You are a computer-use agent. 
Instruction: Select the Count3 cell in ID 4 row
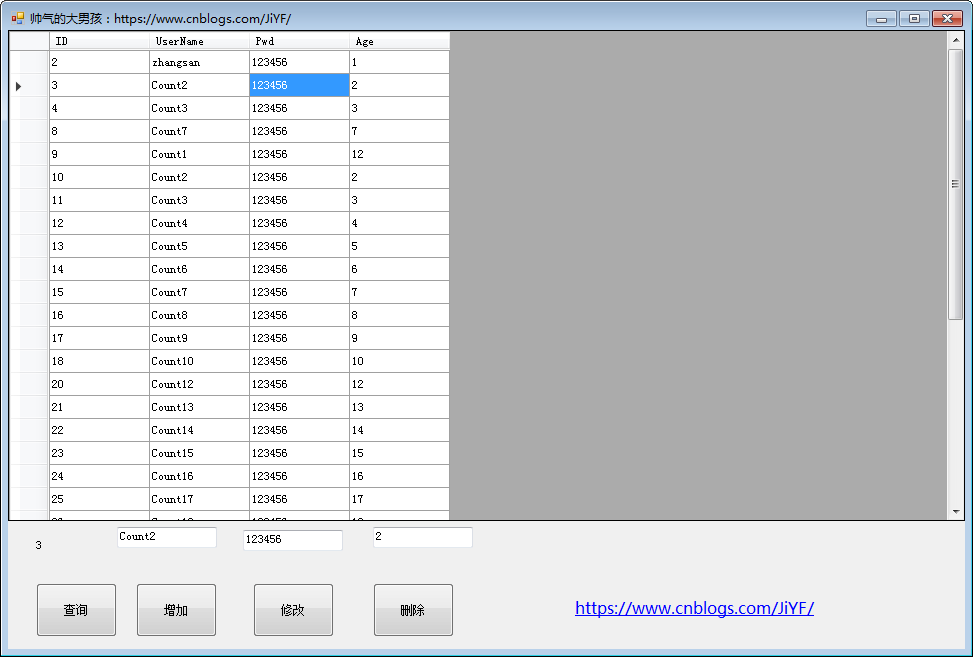199,109
